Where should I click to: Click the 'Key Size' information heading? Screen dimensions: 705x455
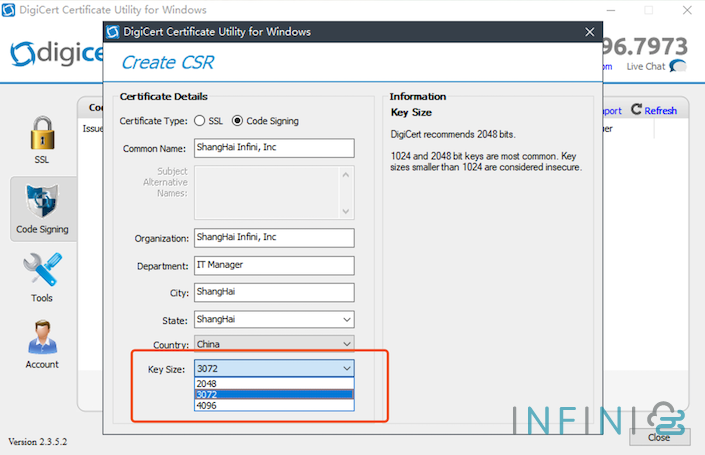click(411, 112)
